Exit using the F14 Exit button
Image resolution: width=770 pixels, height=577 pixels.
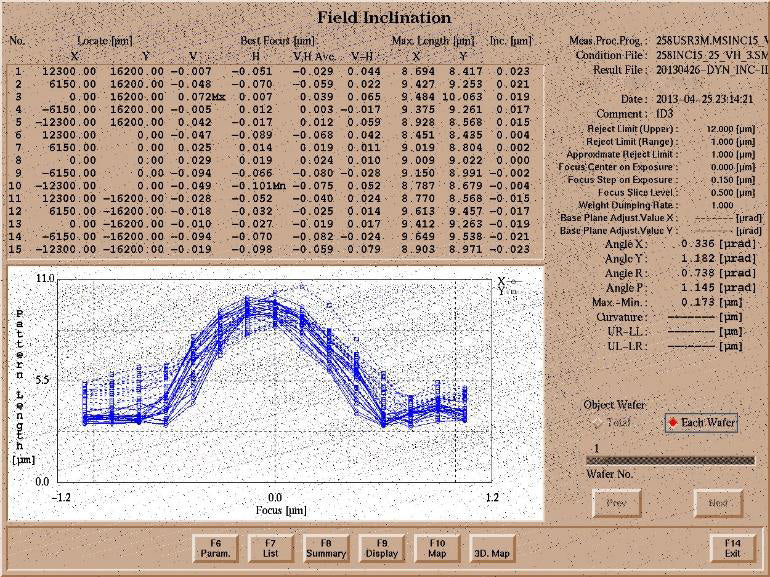pyautogui.click(x=733, y=547)
